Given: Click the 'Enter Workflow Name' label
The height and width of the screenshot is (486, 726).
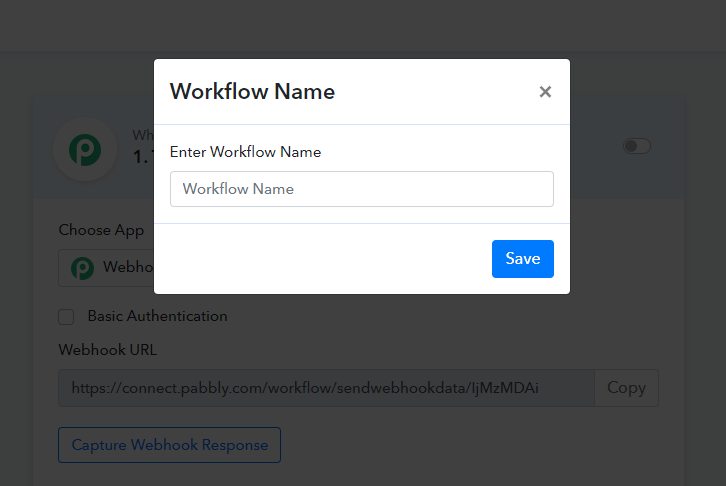Looking at the screenshot, I should coord(245,152).
